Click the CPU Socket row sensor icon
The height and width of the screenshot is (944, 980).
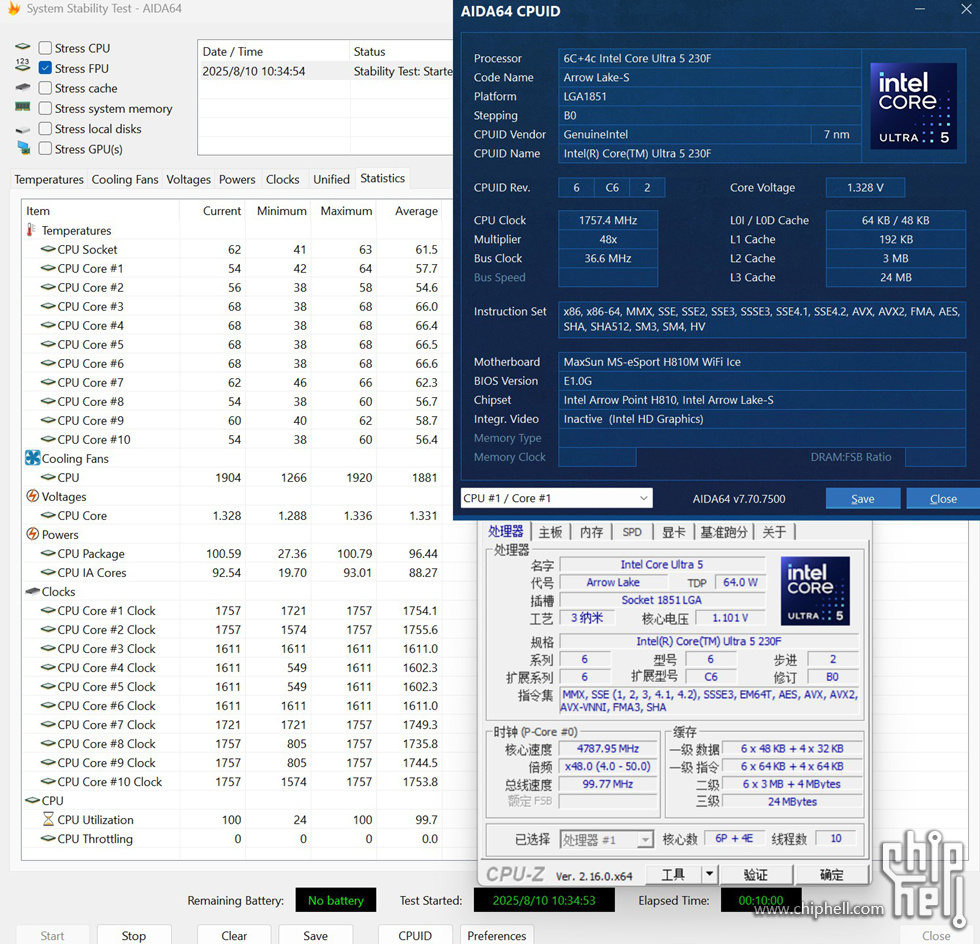point(48,249)
